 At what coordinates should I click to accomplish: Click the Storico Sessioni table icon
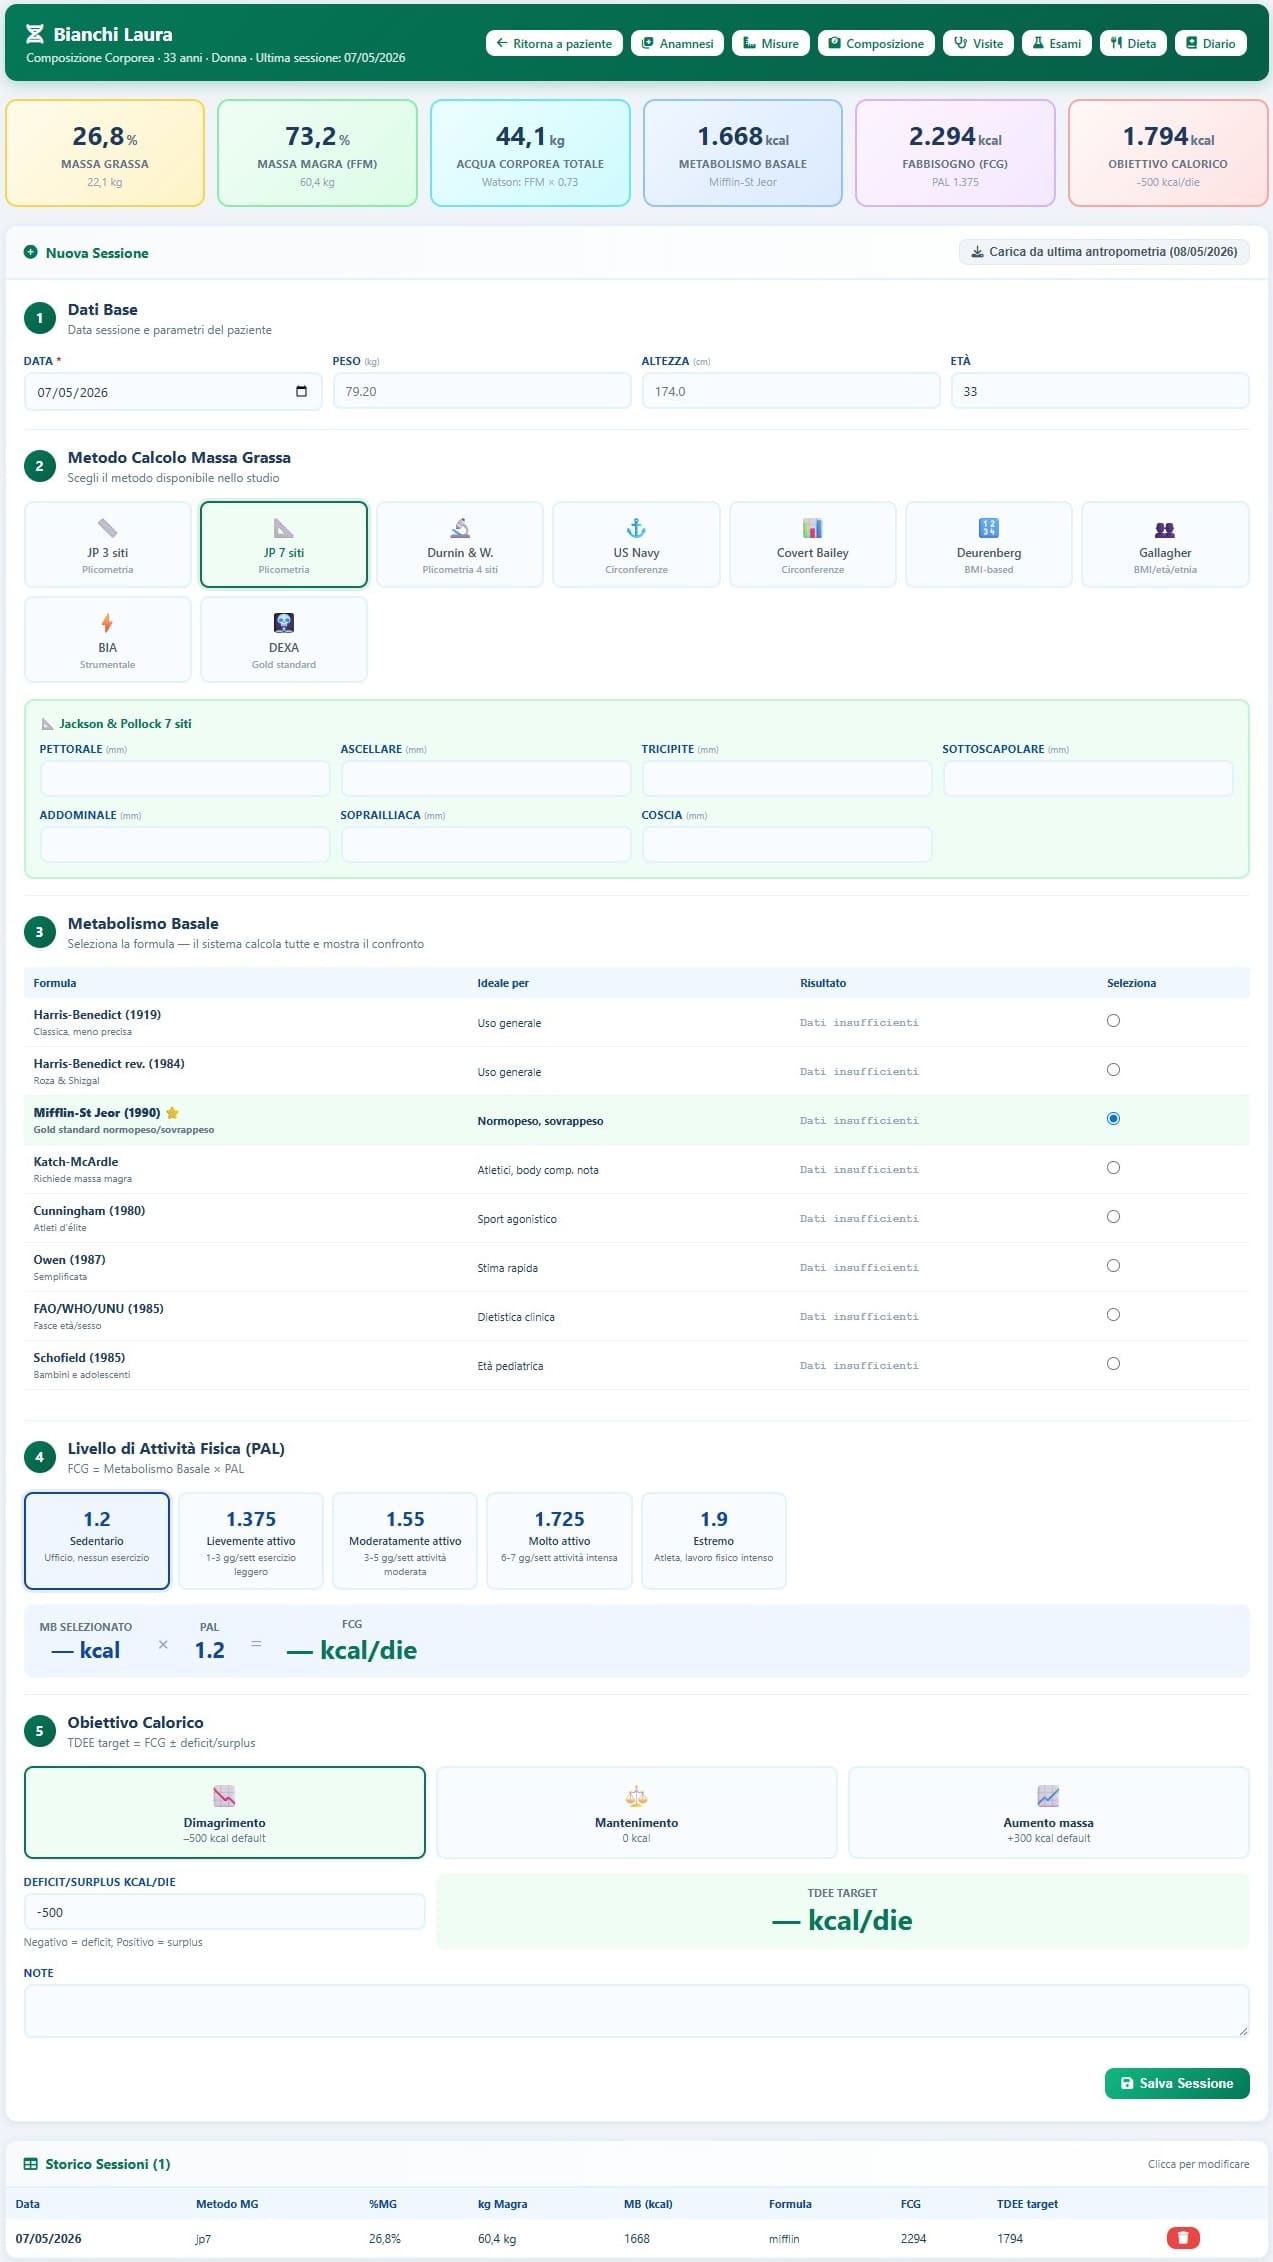pyautogui.click(x=31, y=2164)
